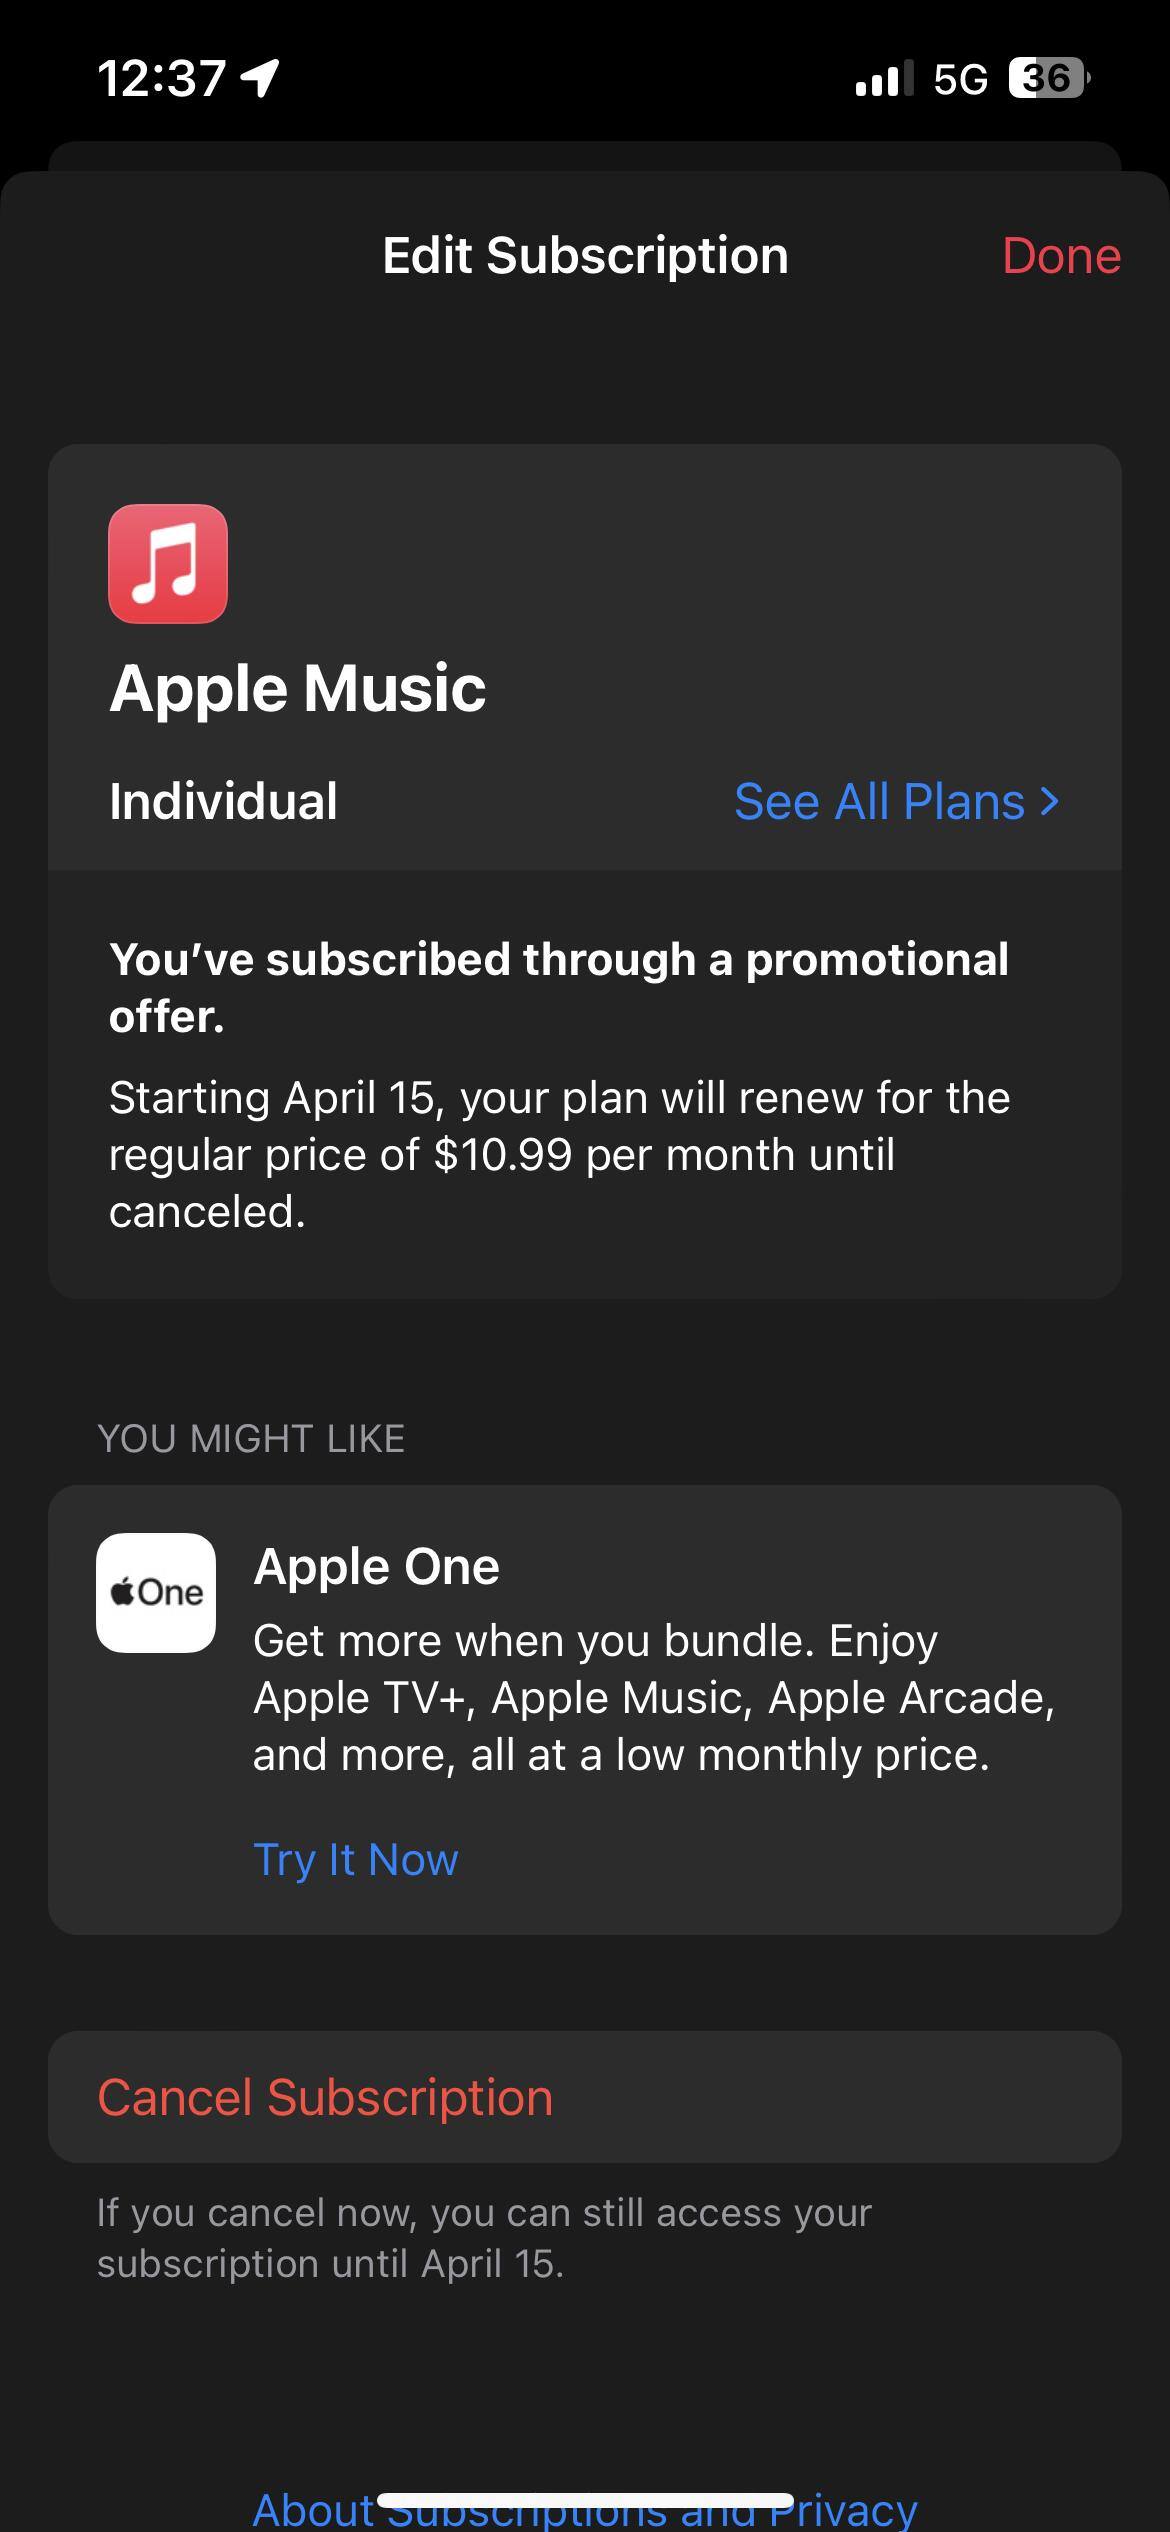Tap Try It Now for Apple One

click(x=356, y=1860)
